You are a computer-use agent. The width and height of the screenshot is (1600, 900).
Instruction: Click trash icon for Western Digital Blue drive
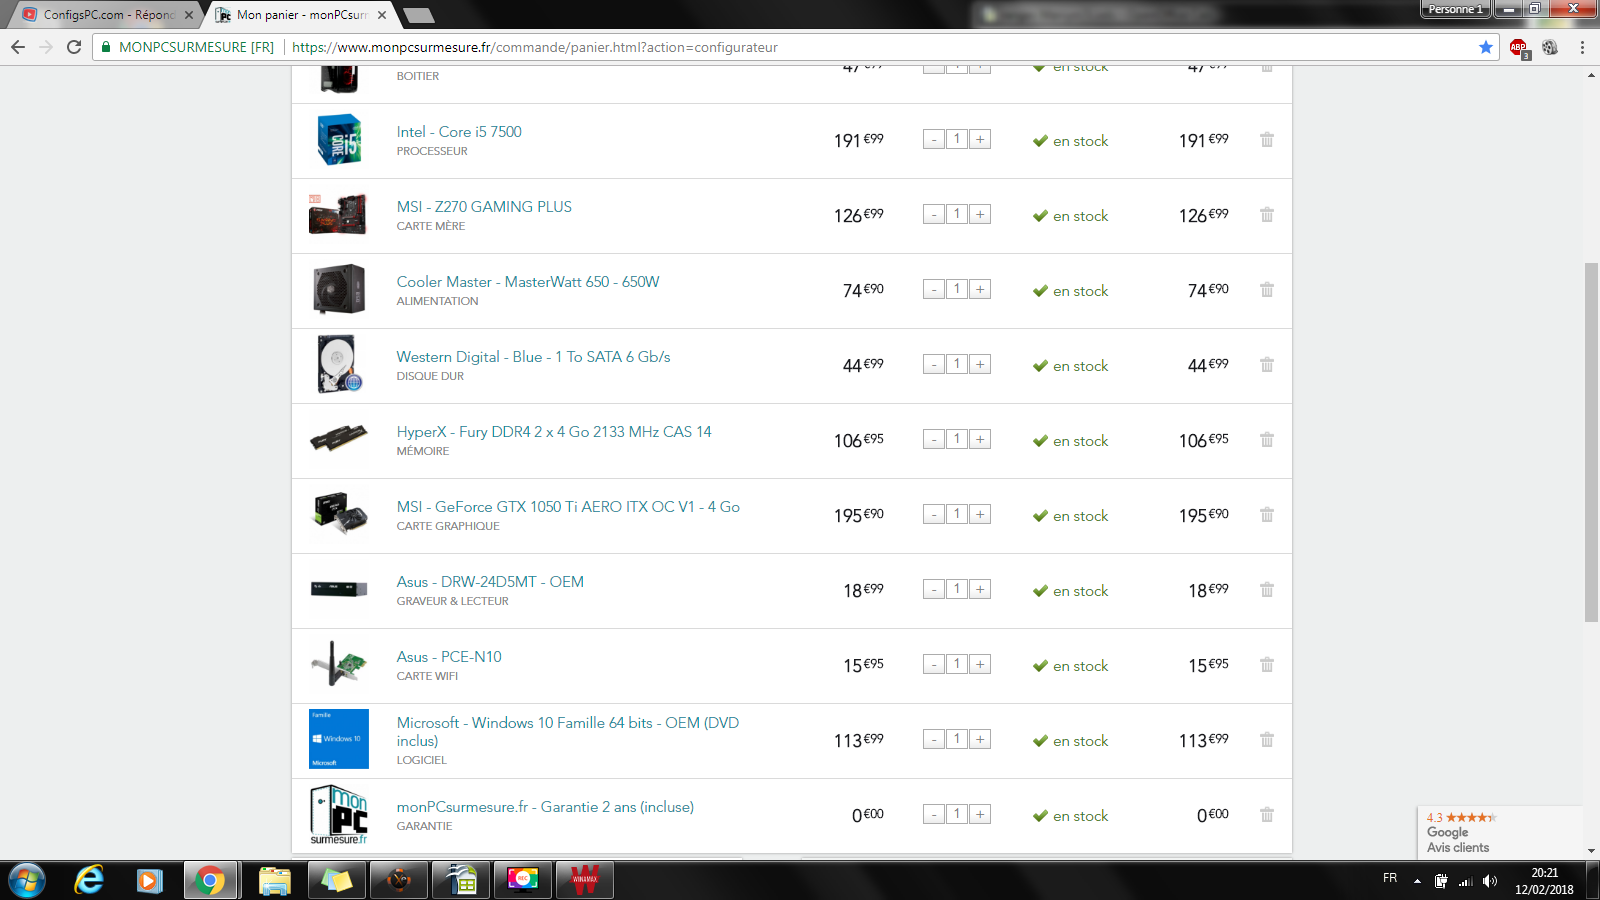coord(1266,365)
